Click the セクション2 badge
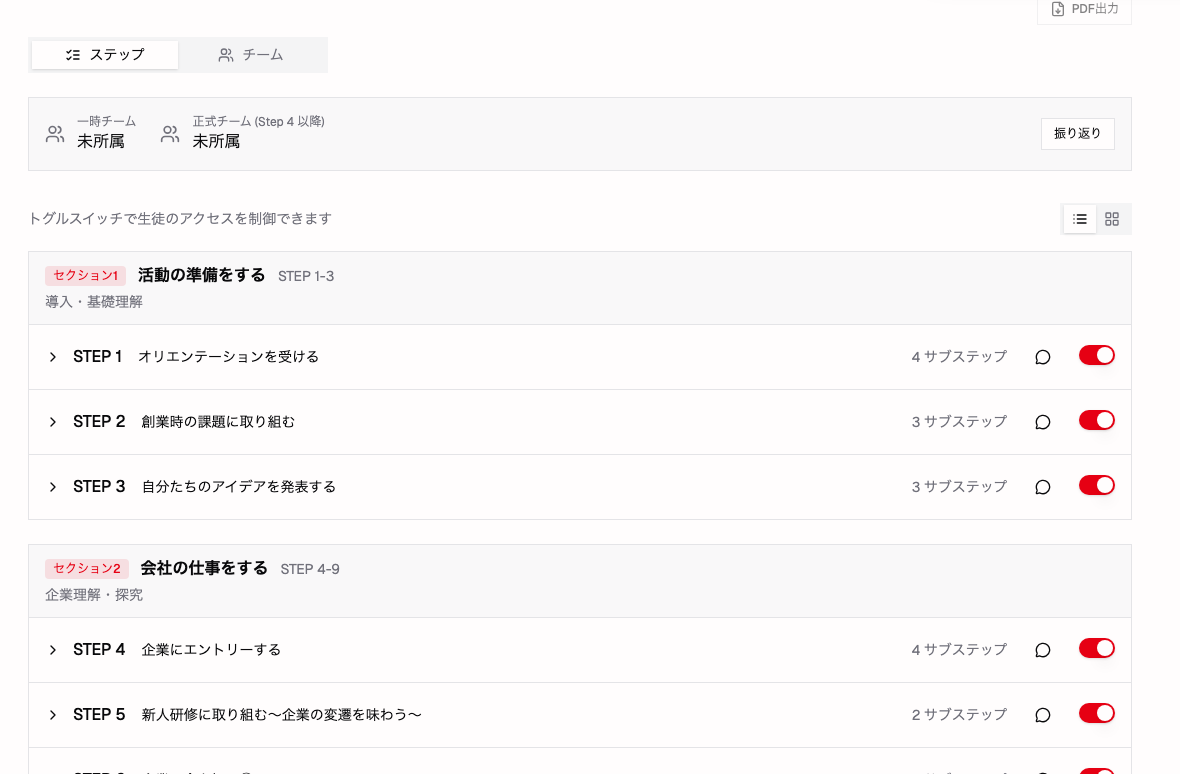 pos(87,568)
